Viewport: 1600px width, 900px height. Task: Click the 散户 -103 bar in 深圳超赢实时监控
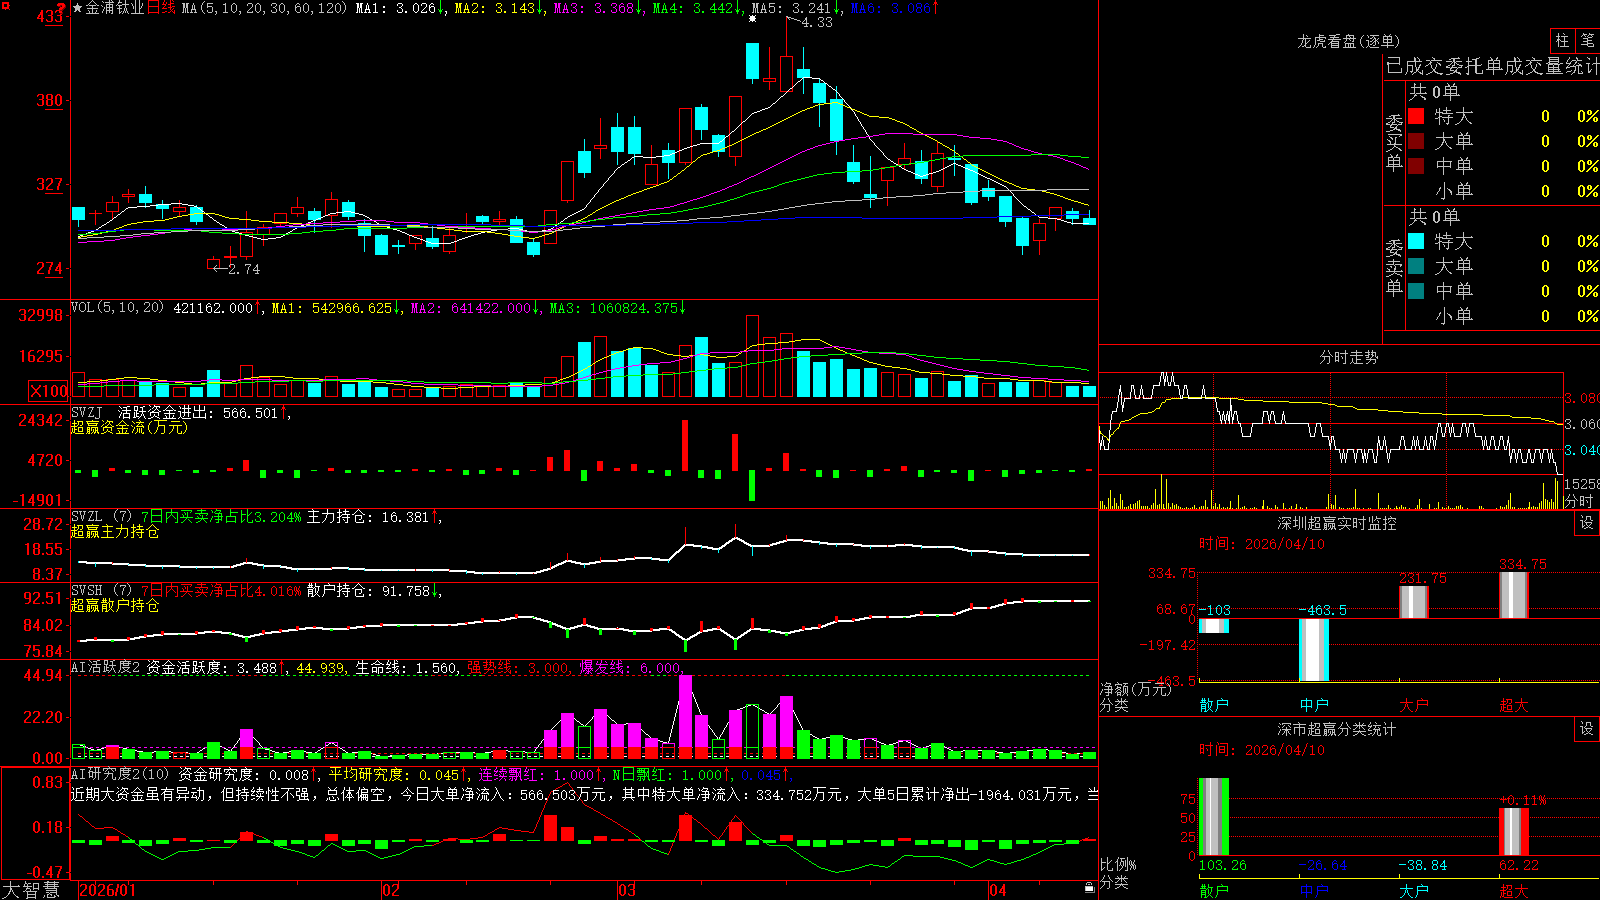point(1214,626)
